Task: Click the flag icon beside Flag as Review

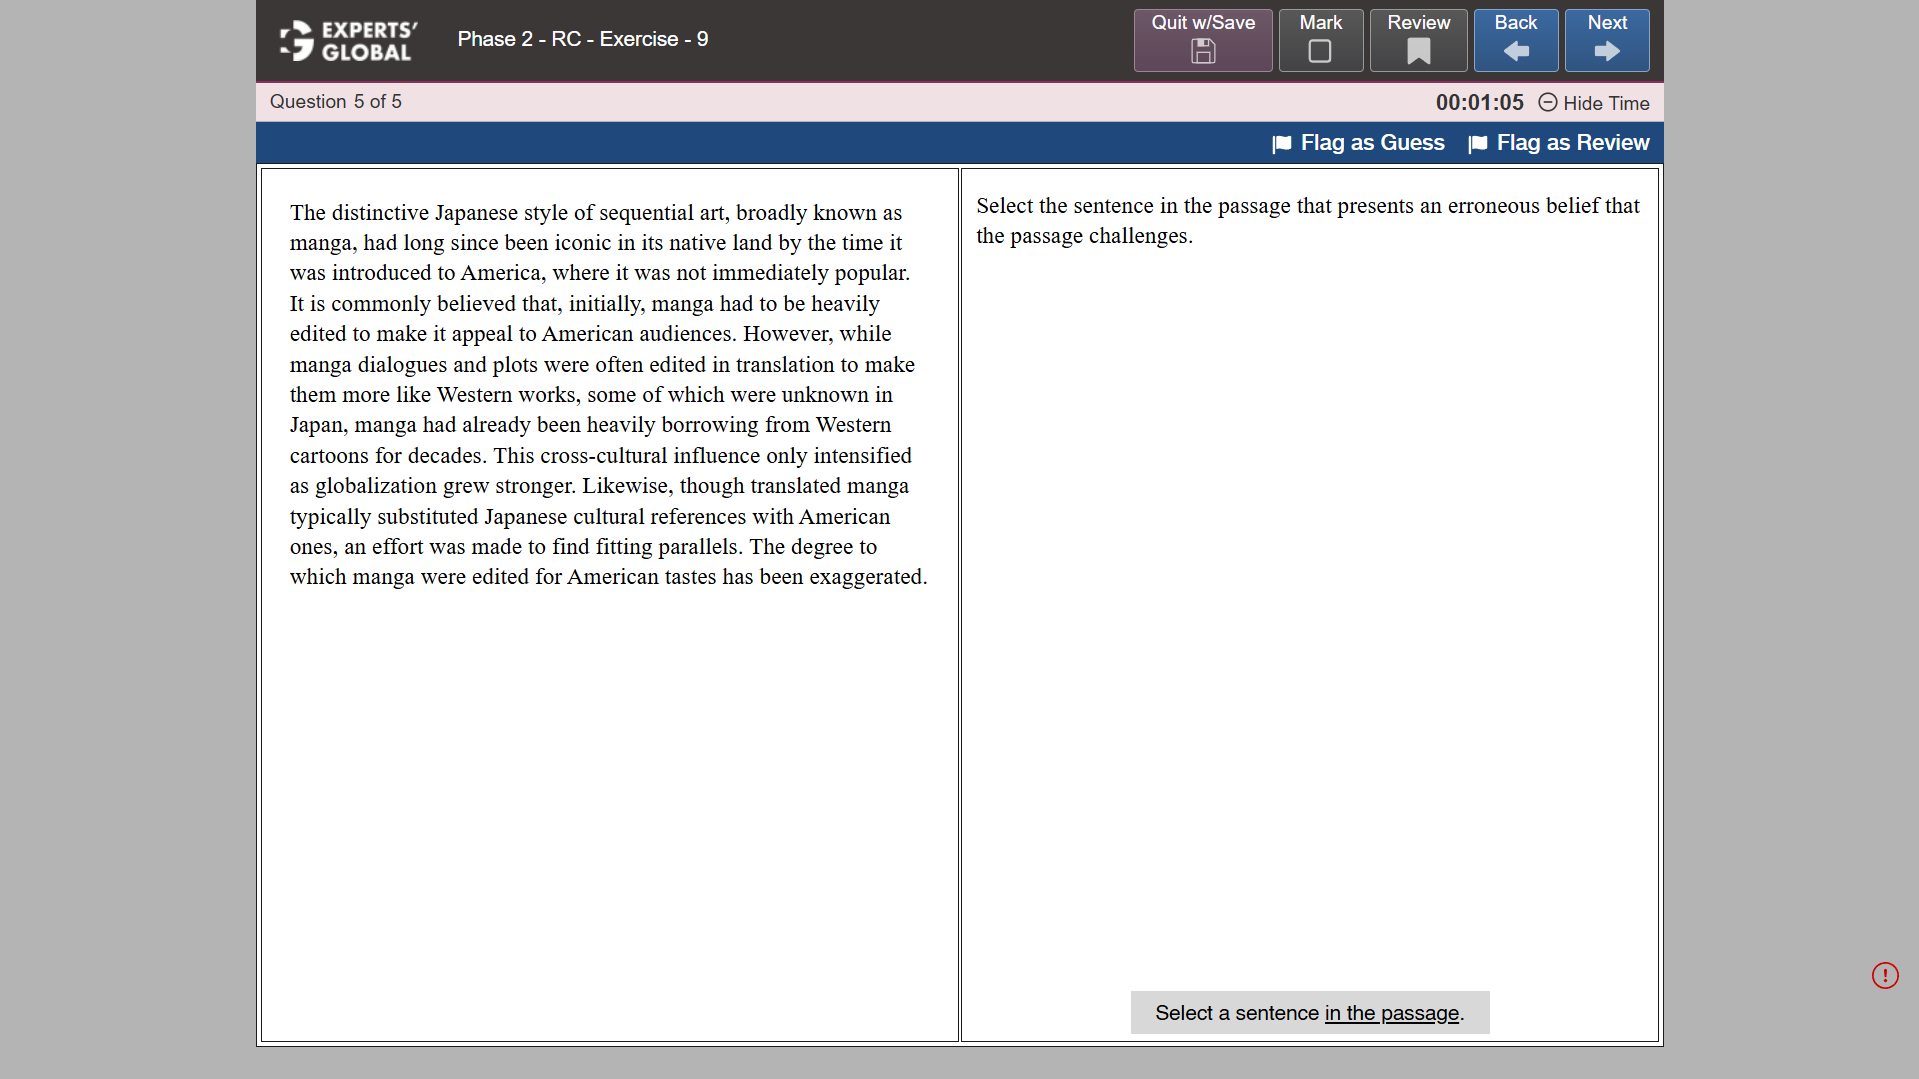Action: [x=1477, y=143]
